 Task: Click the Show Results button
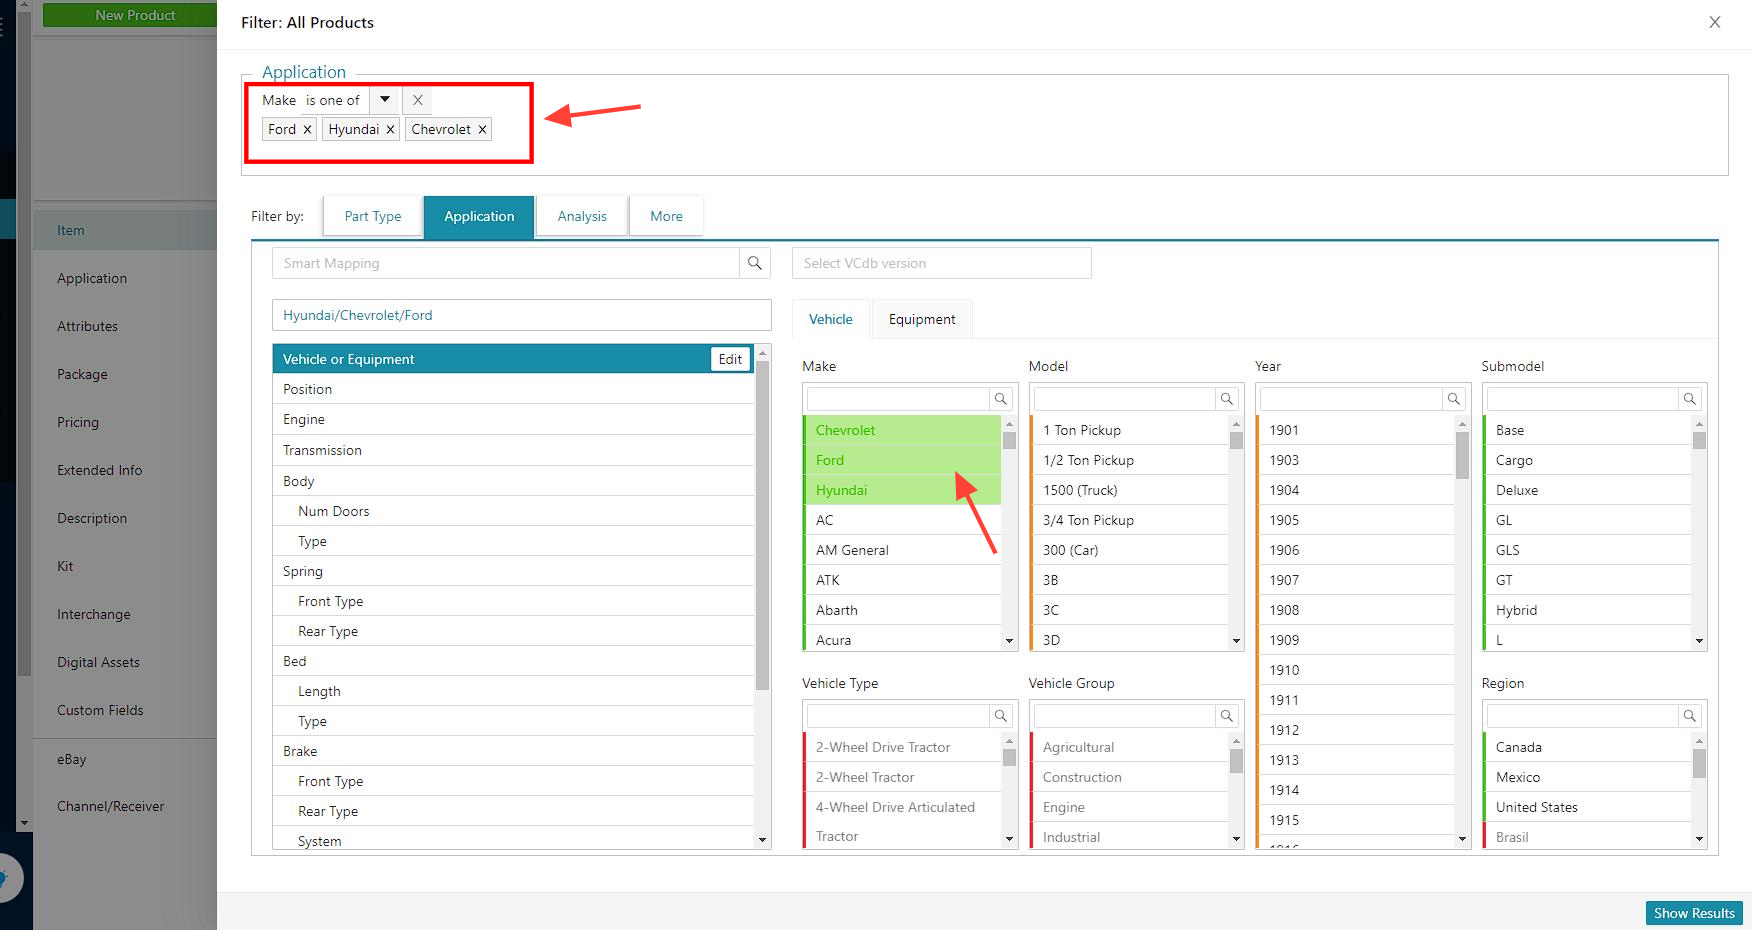point(1694,913)
